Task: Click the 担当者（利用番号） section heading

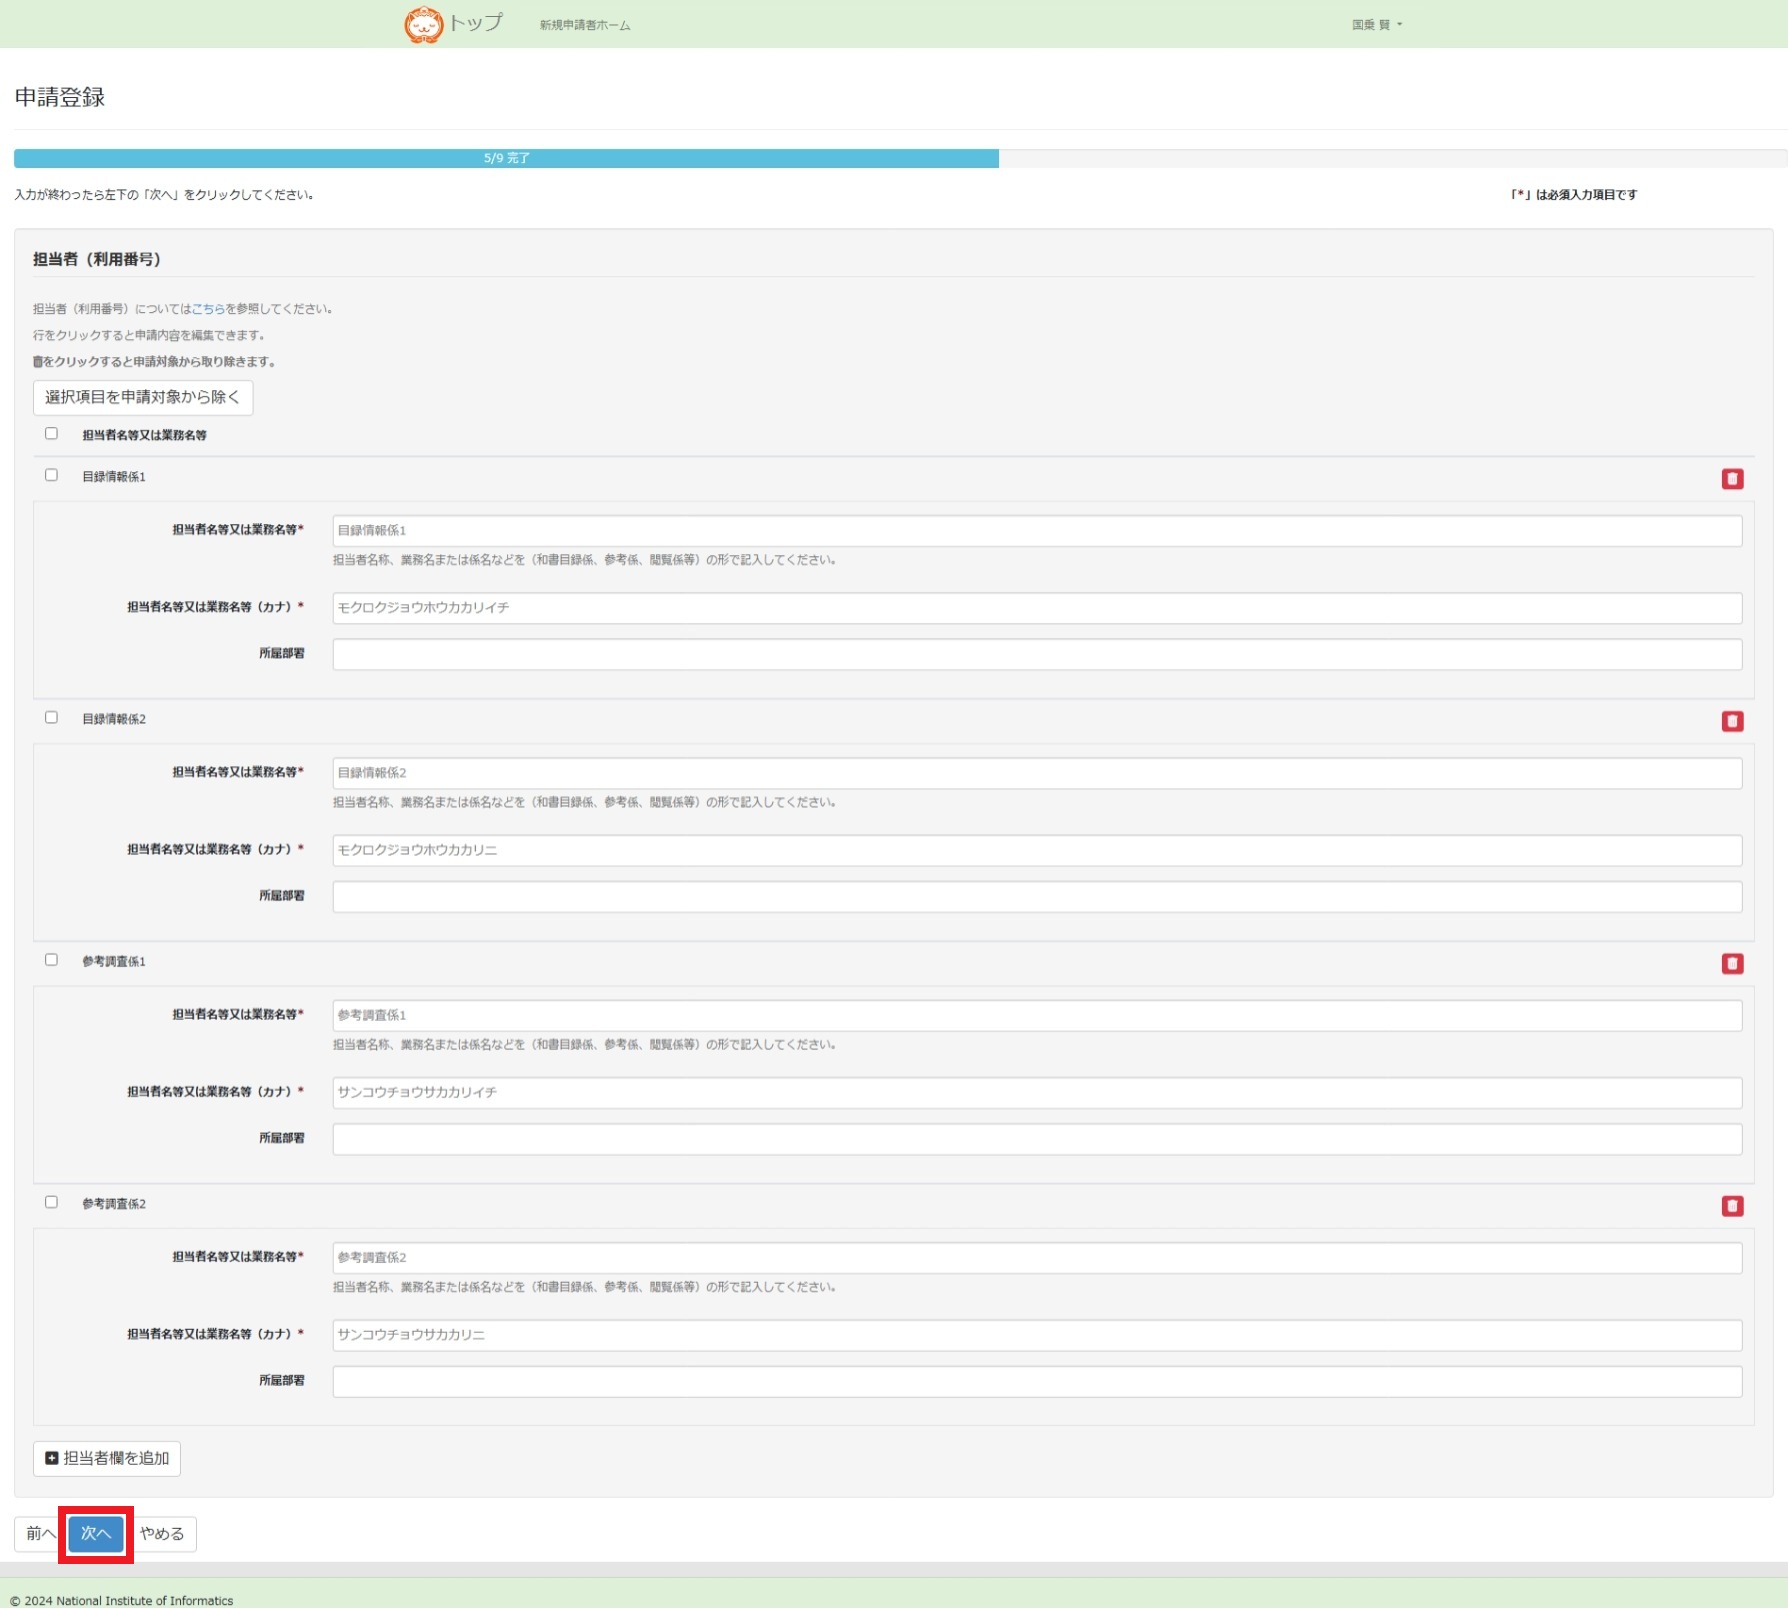Action: 97,259
